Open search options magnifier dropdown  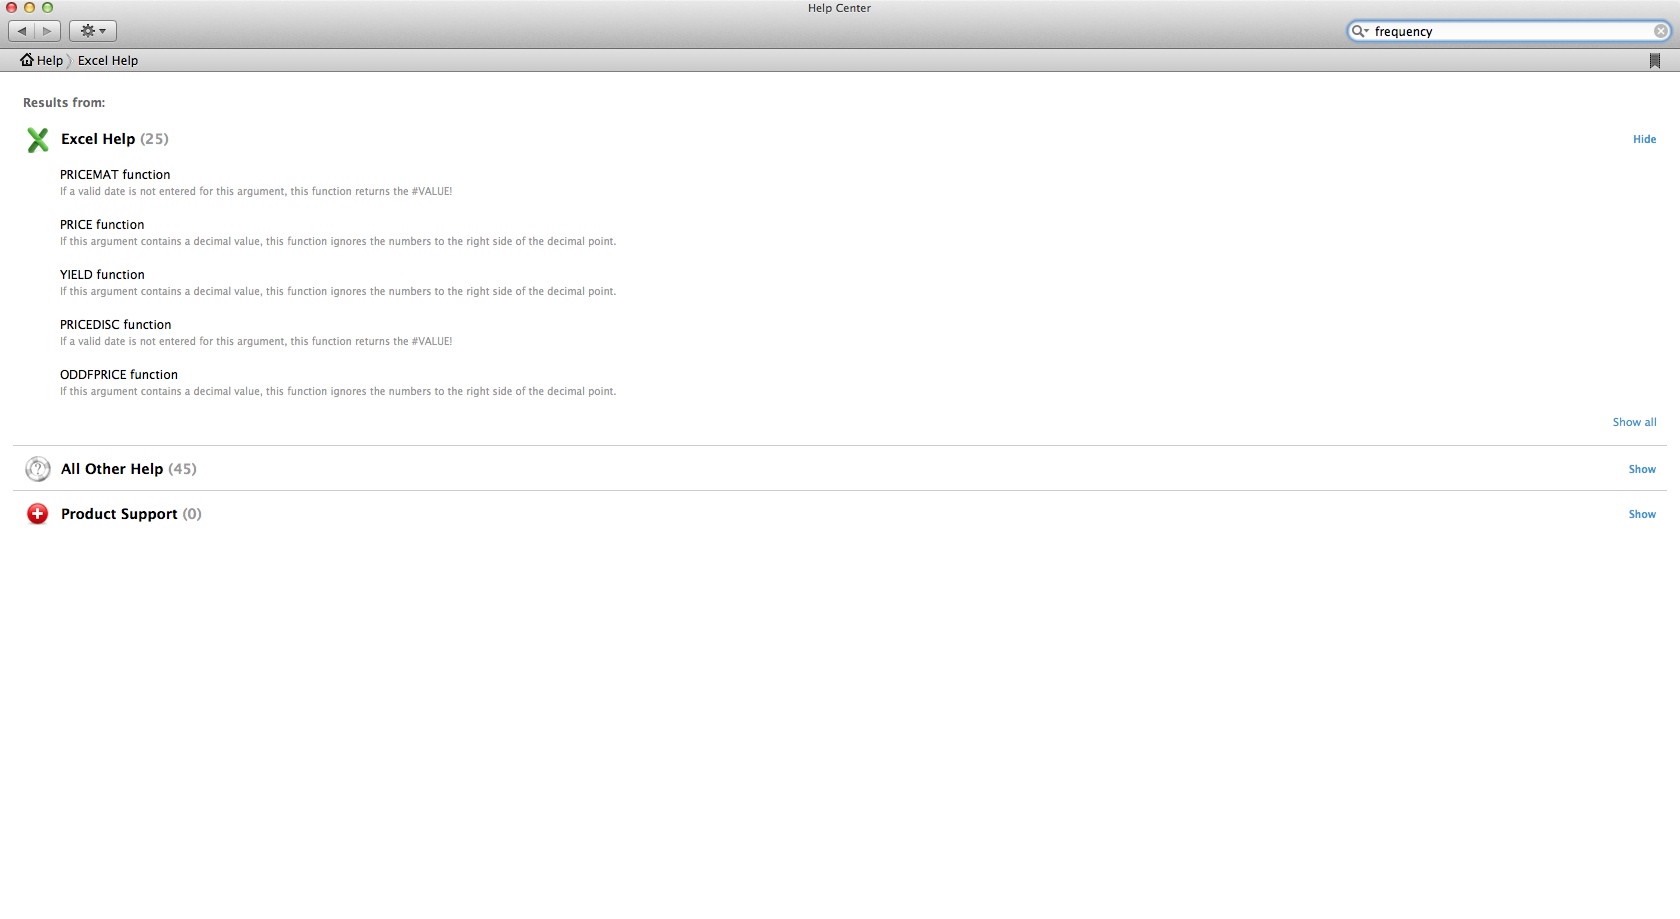(x=1360, y=31)
